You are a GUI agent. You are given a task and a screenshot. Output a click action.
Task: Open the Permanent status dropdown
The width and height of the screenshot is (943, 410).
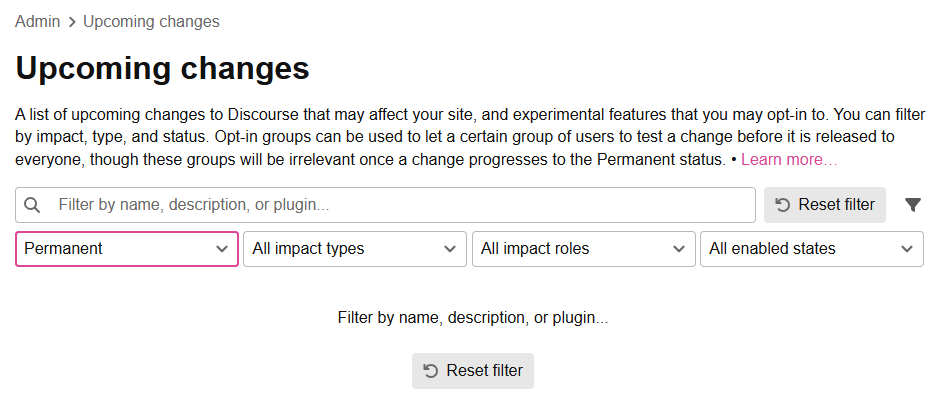pos(127,249)
